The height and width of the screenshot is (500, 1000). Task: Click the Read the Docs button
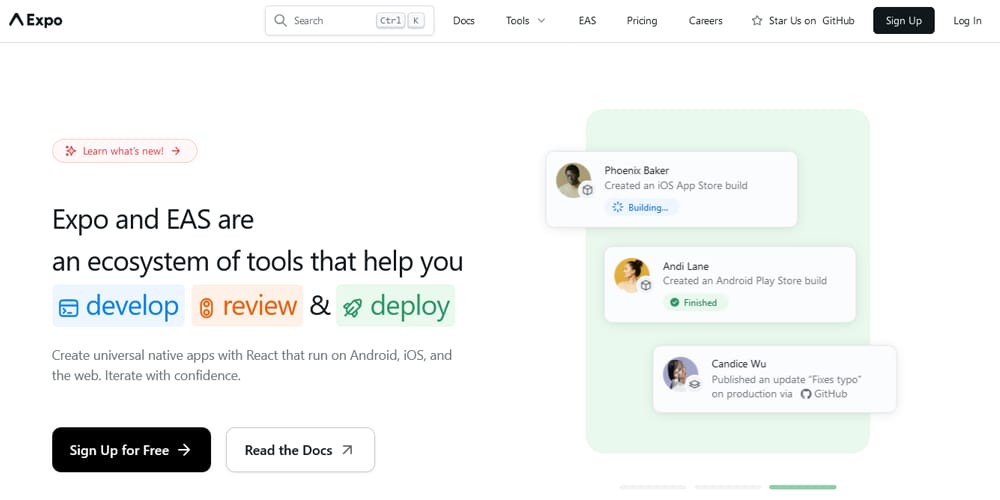click(x=300, y=450)
